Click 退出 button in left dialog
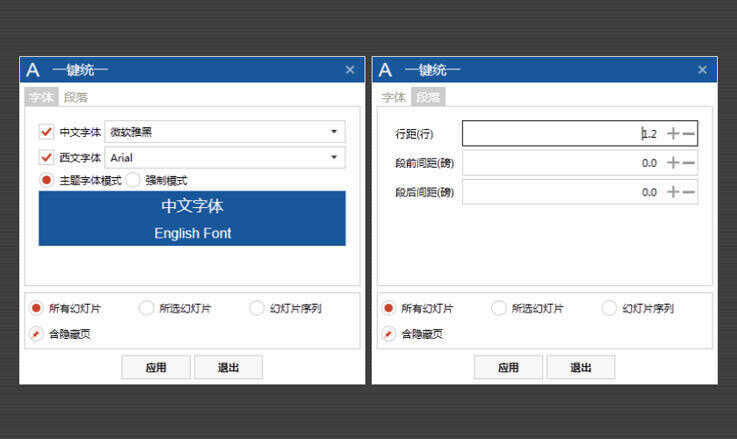Image resolution: width=737 pixels, height=439 pixels. coord(228,368)
